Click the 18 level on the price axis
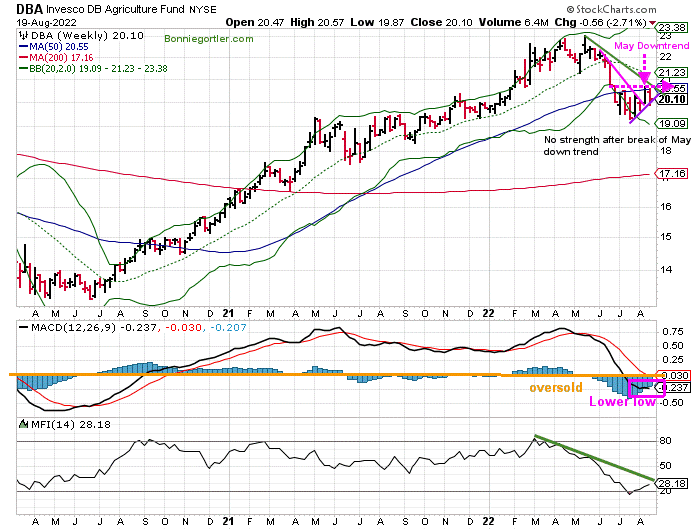The image size is (700, 530). pyautogui.click(x=666, y=151)
